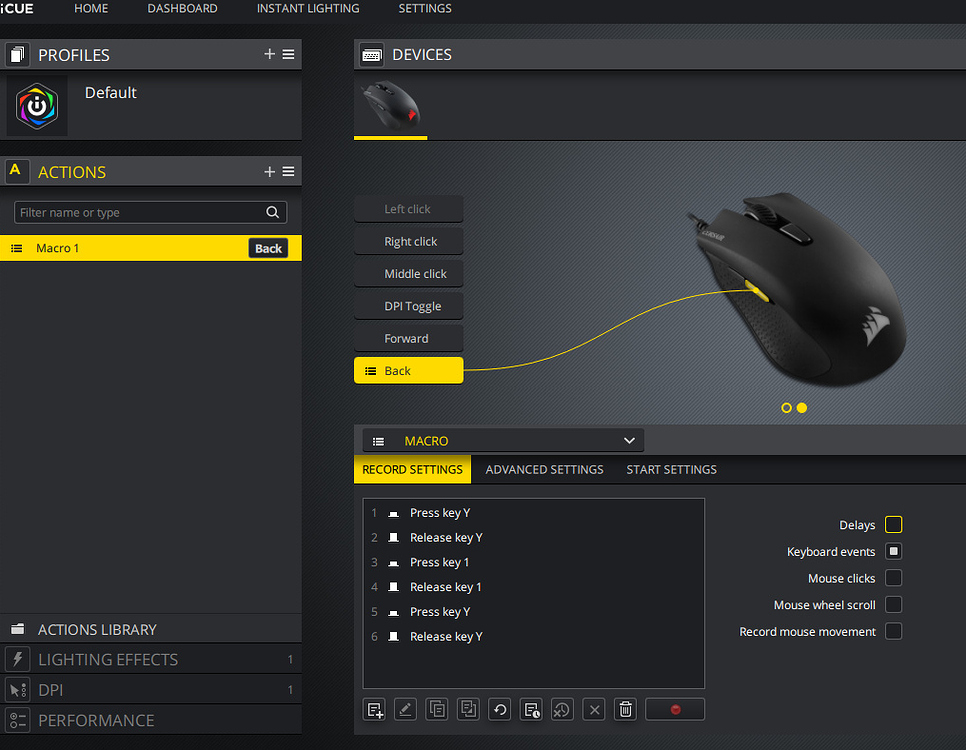Switch to the Advanced Settings tab

(x=544, y=469)
